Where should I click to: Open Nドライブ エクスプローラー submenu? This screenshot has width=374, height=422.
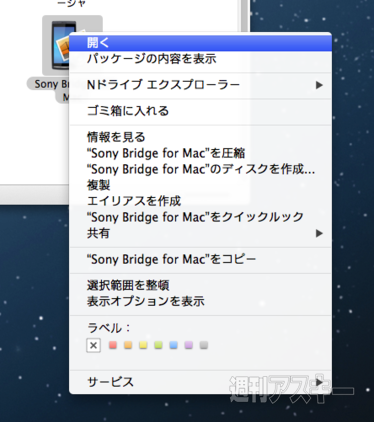[200, 85]
